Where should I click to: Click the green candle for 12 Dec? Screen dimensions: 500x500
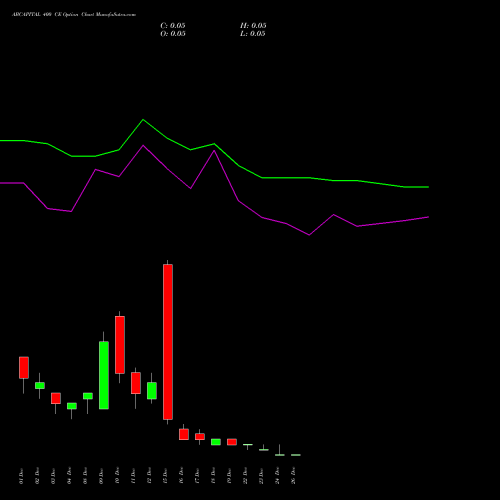152,390
